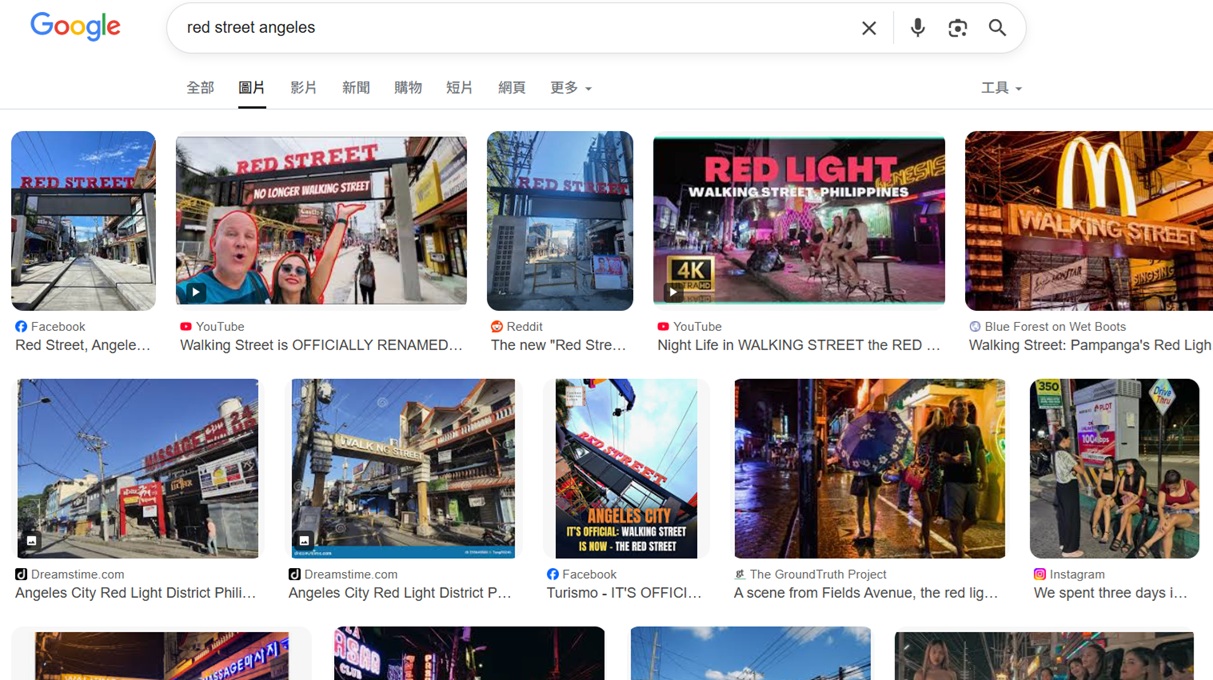The height and width of the screenshot is (680, 1213).
Task: Click the YouTube icon under Walking Street renamed video
Action: pos(186,327)
